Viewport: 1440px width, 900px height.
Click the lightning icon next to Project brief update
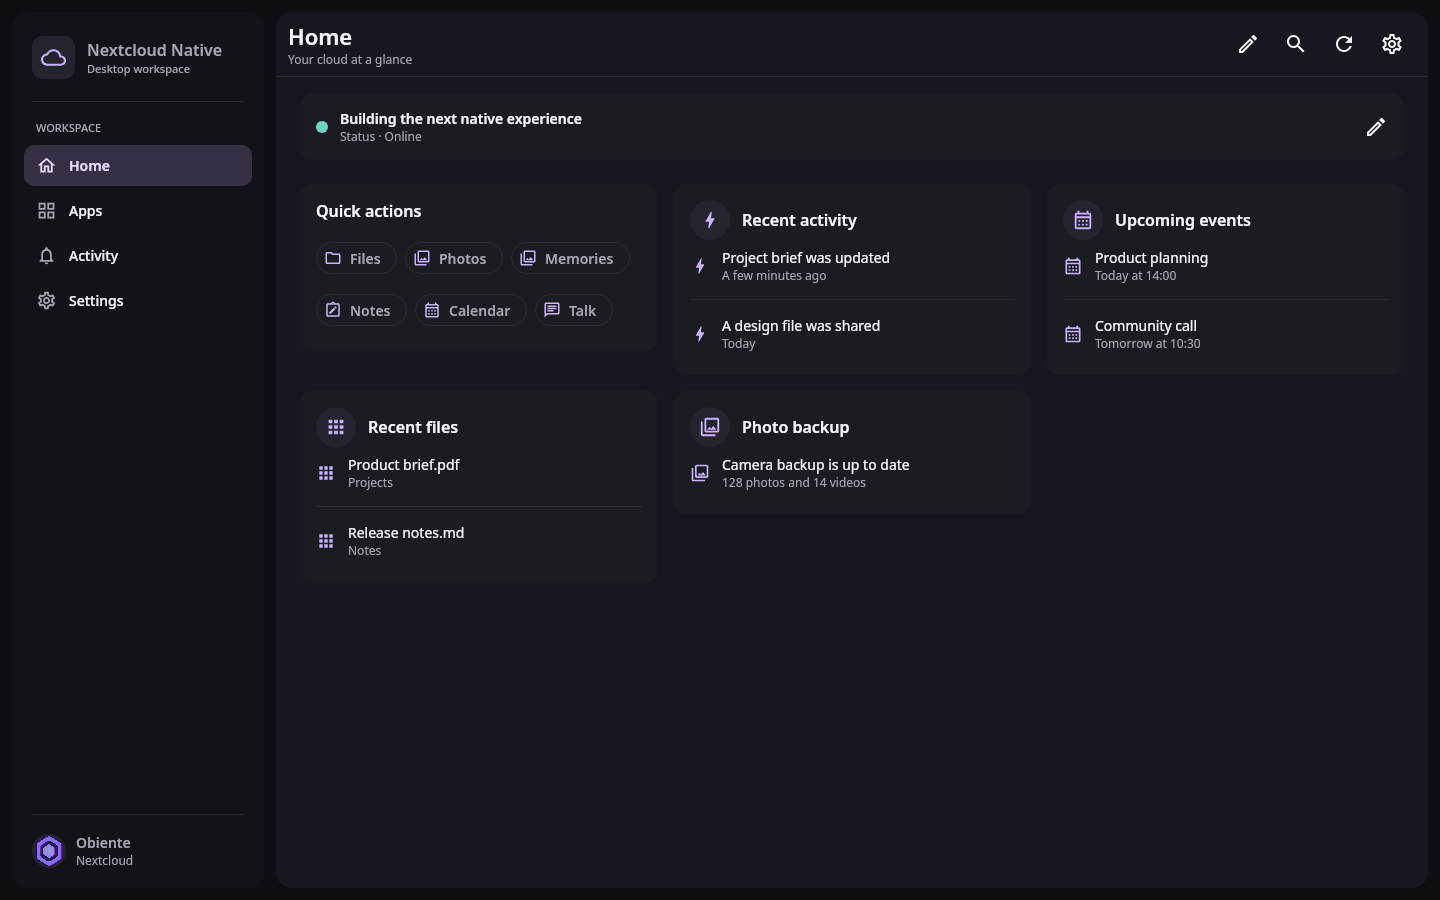(700, 266)
